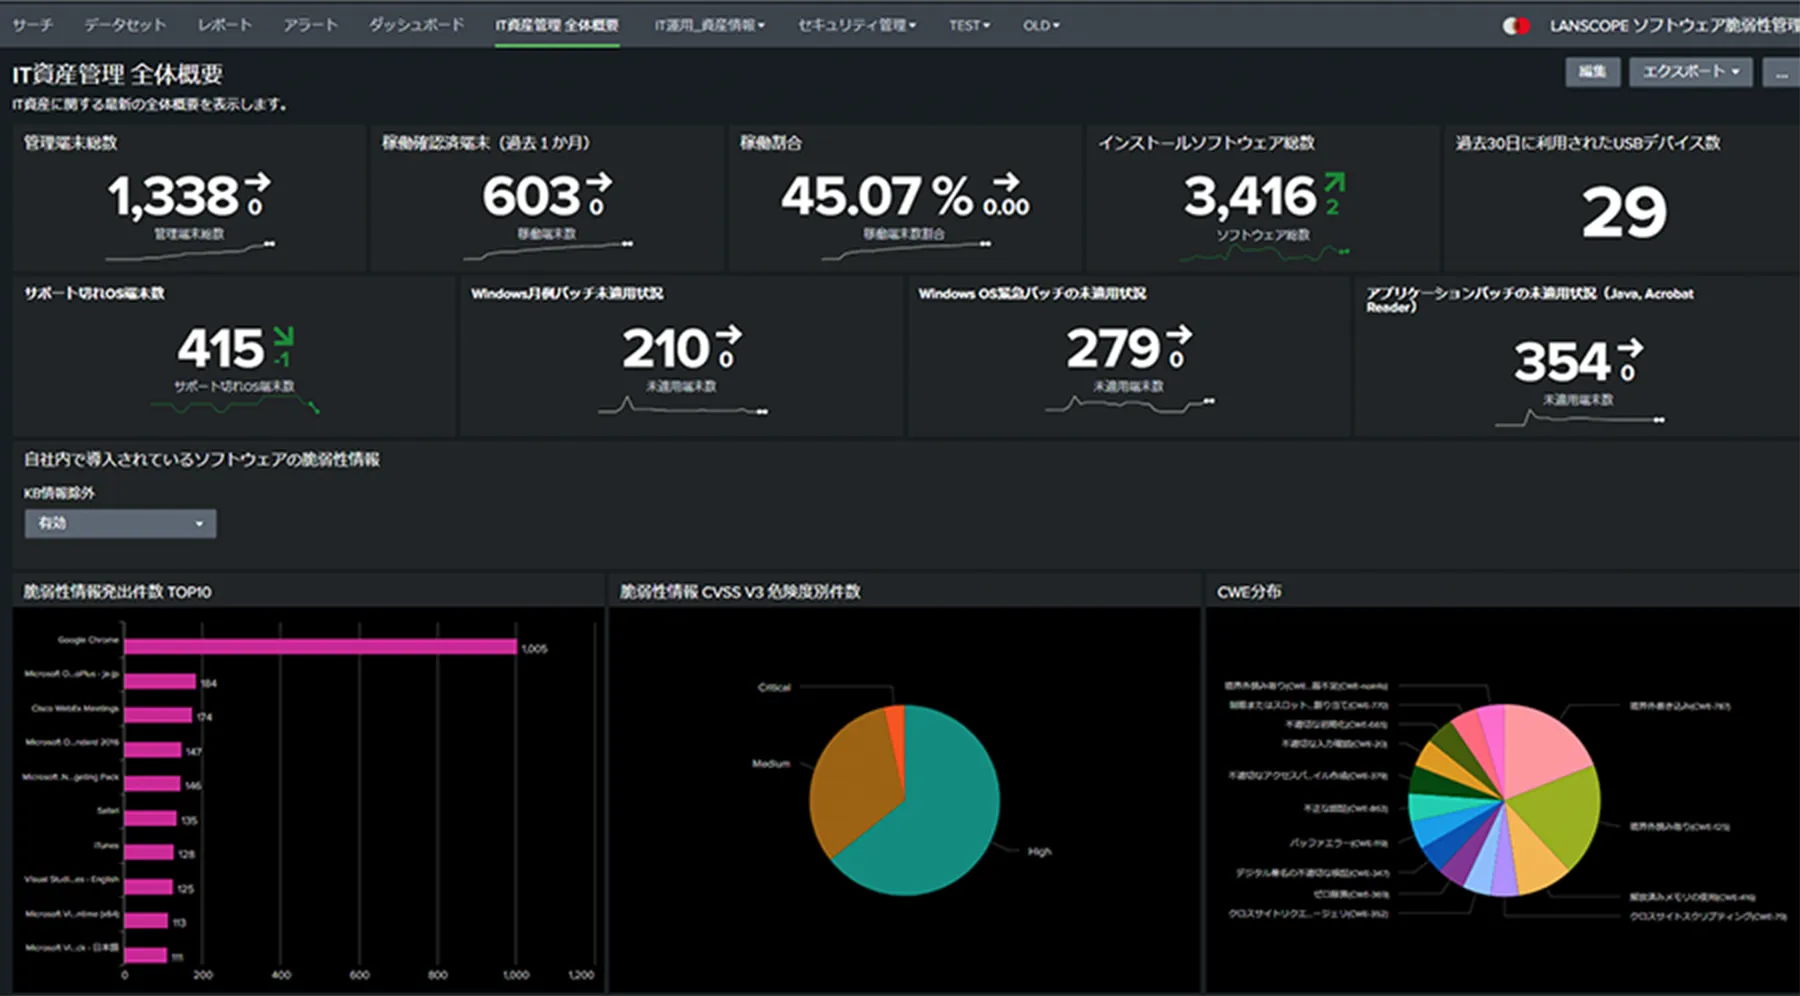
Task: Click the bar valued 113 in TOP10 chart
Action: [146, 920]
